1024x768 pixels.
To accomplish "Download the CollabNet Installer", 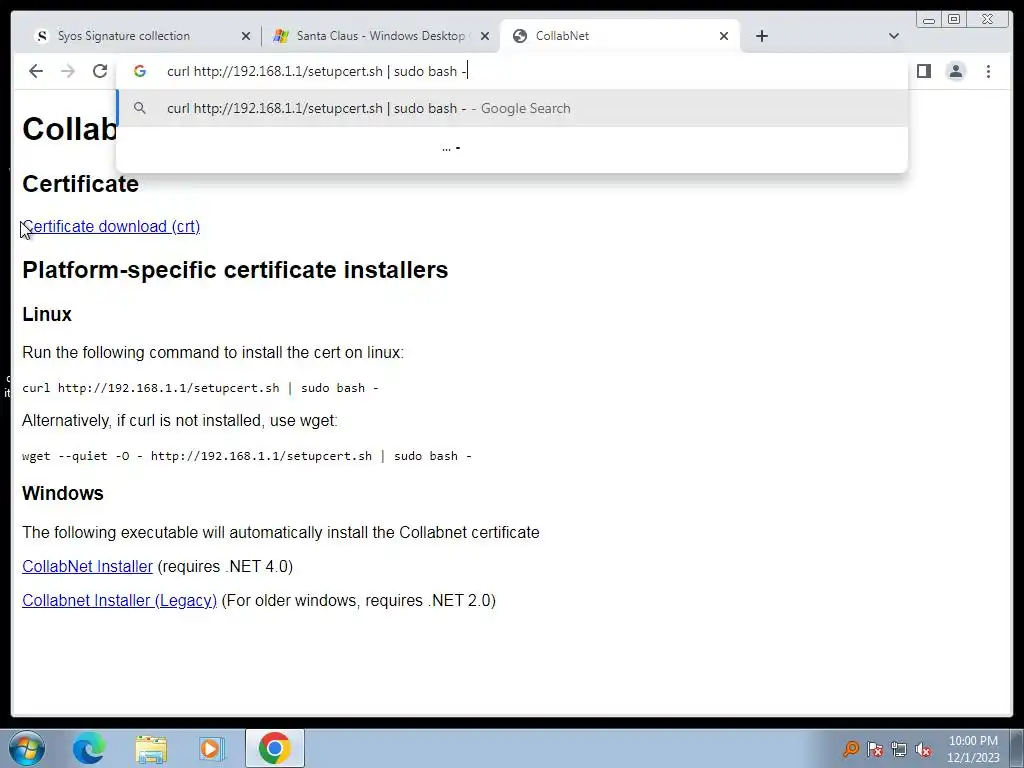I will (x=88, y=566).
